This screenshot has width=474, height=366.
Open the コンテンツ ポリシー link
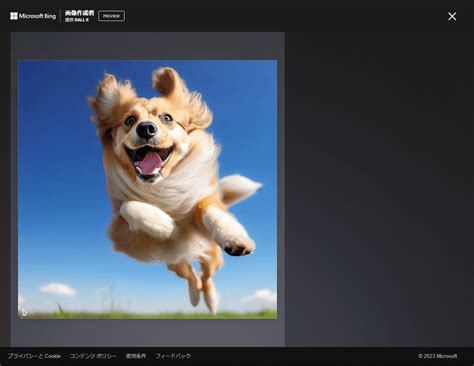click(93, 356)
